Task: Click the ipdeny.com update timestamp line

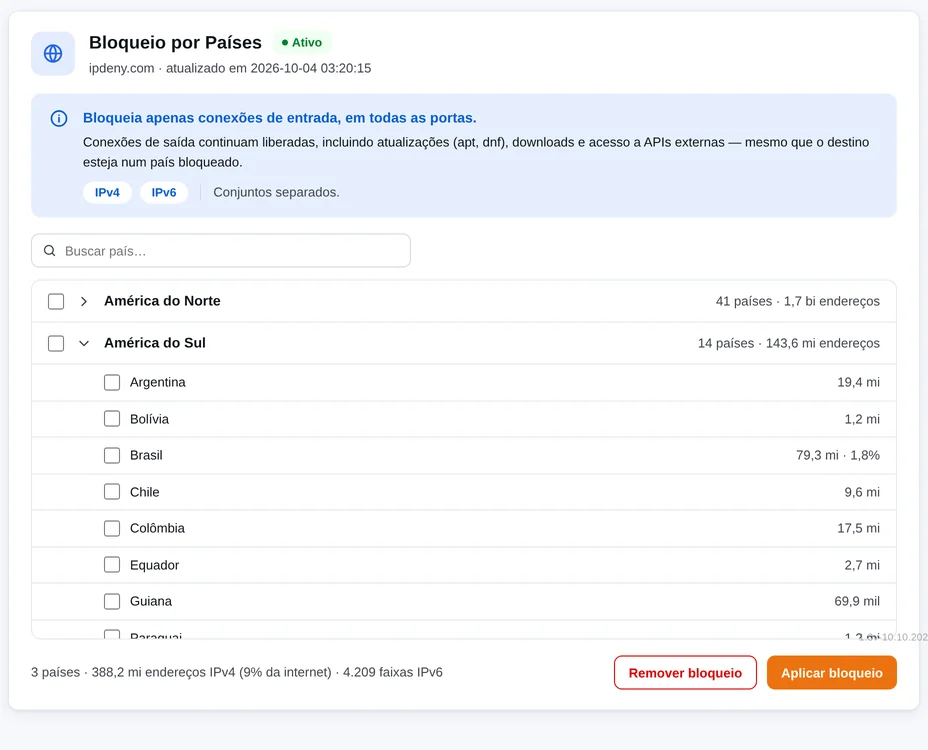Action: 230,68
